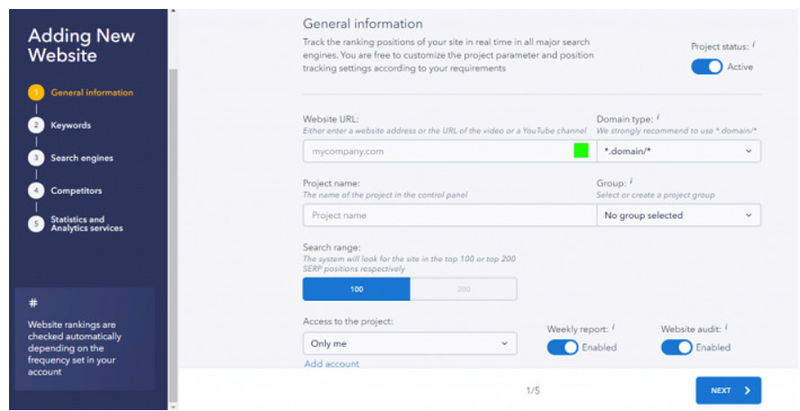Click the step 1 circle icon
The height and width of the screenshot is (411, 800).
[x=36, y=92]
